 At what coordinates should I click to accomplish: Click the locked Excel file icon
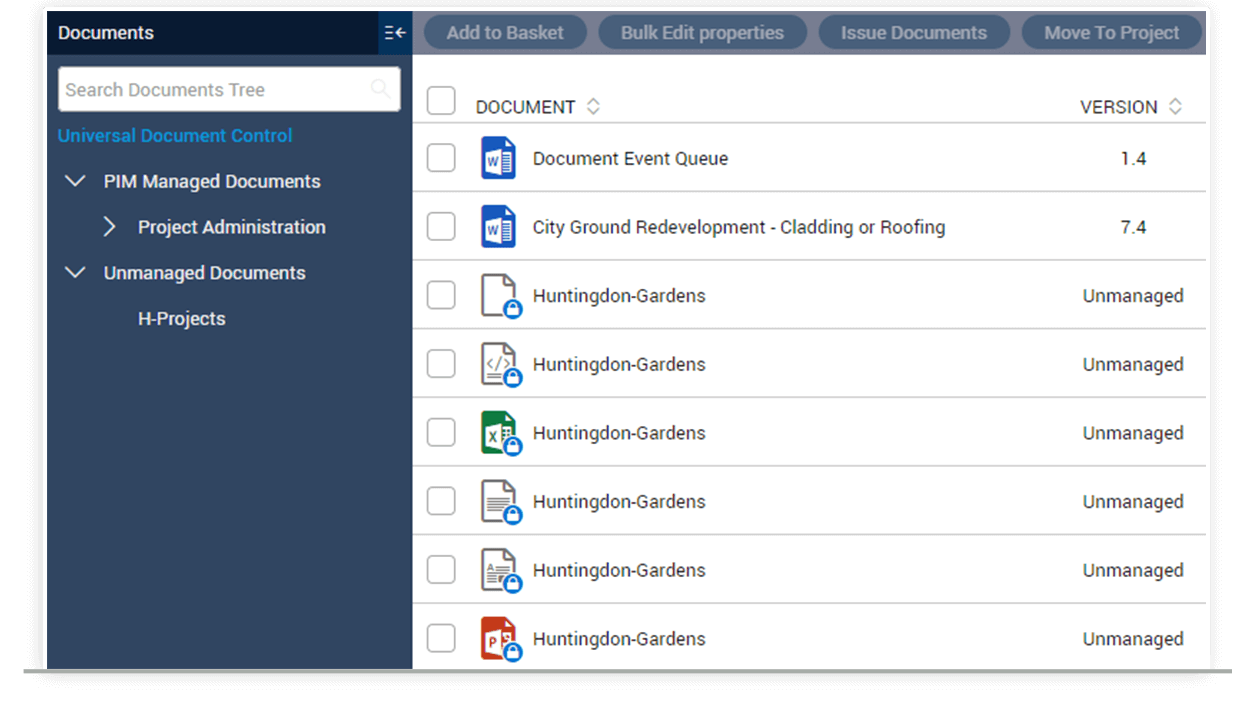[x=498, y=433]
